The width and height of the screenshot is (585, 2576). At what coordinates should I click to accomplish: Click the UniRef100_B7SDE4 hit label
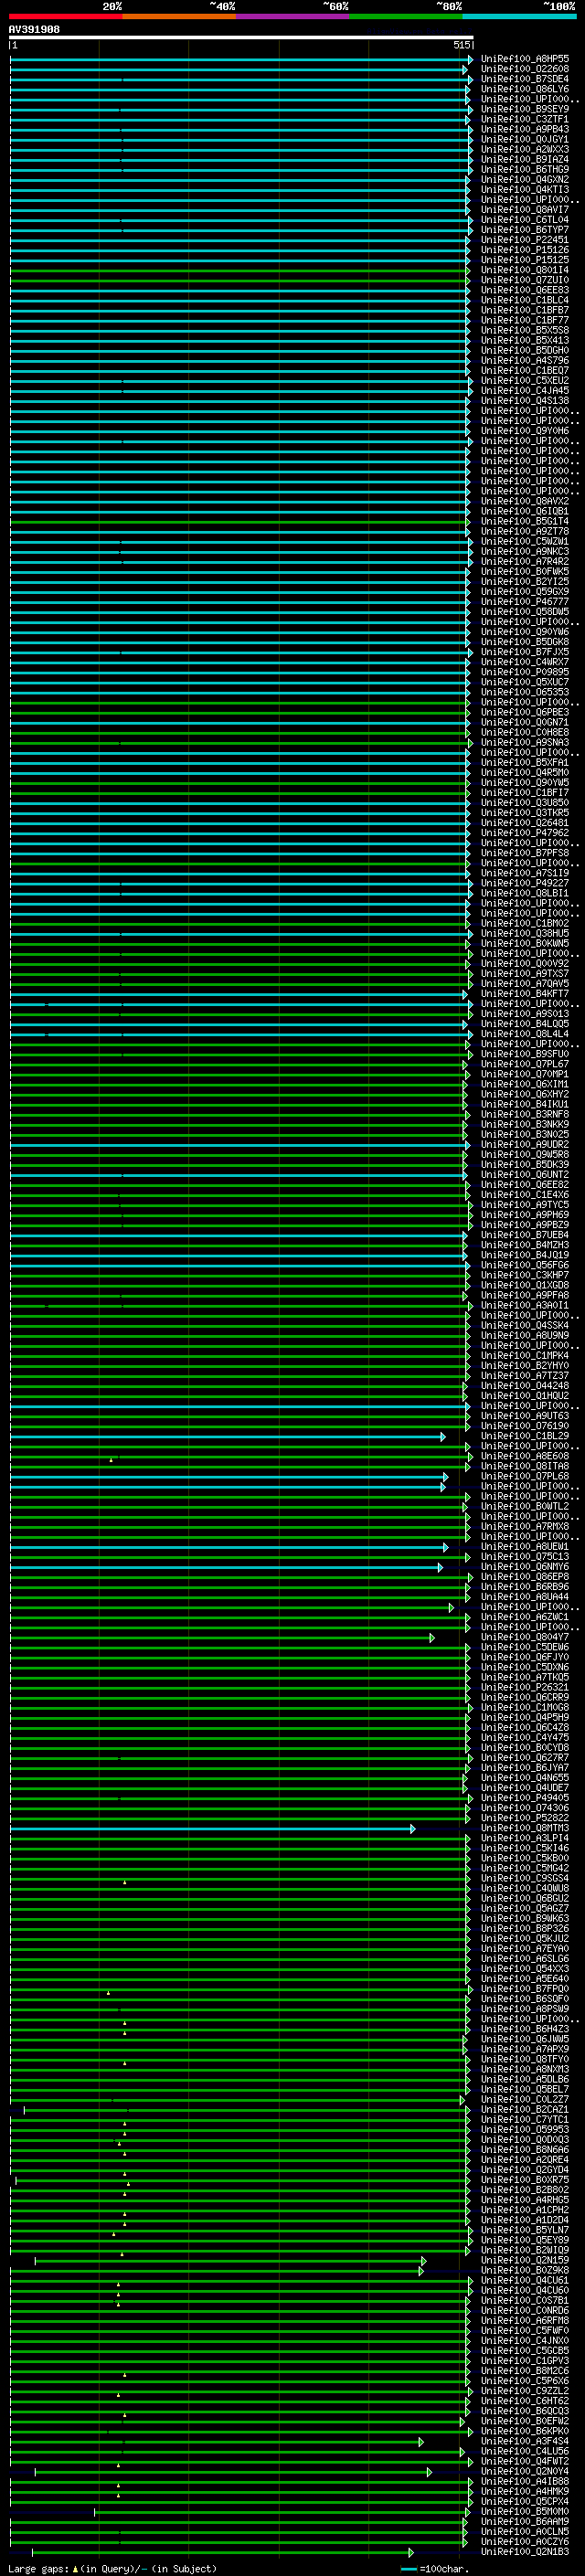point(525,79)
